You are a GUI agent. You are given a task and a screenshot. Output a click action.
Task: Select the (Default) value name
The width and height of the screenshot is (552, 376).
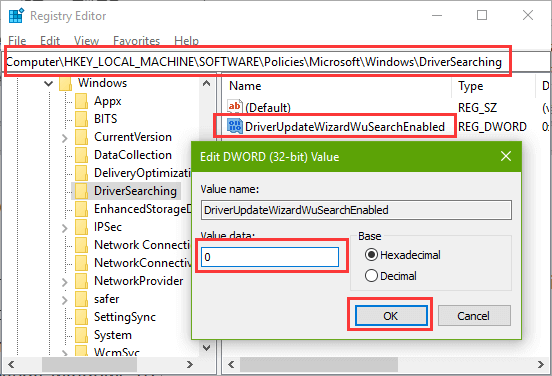268,107
